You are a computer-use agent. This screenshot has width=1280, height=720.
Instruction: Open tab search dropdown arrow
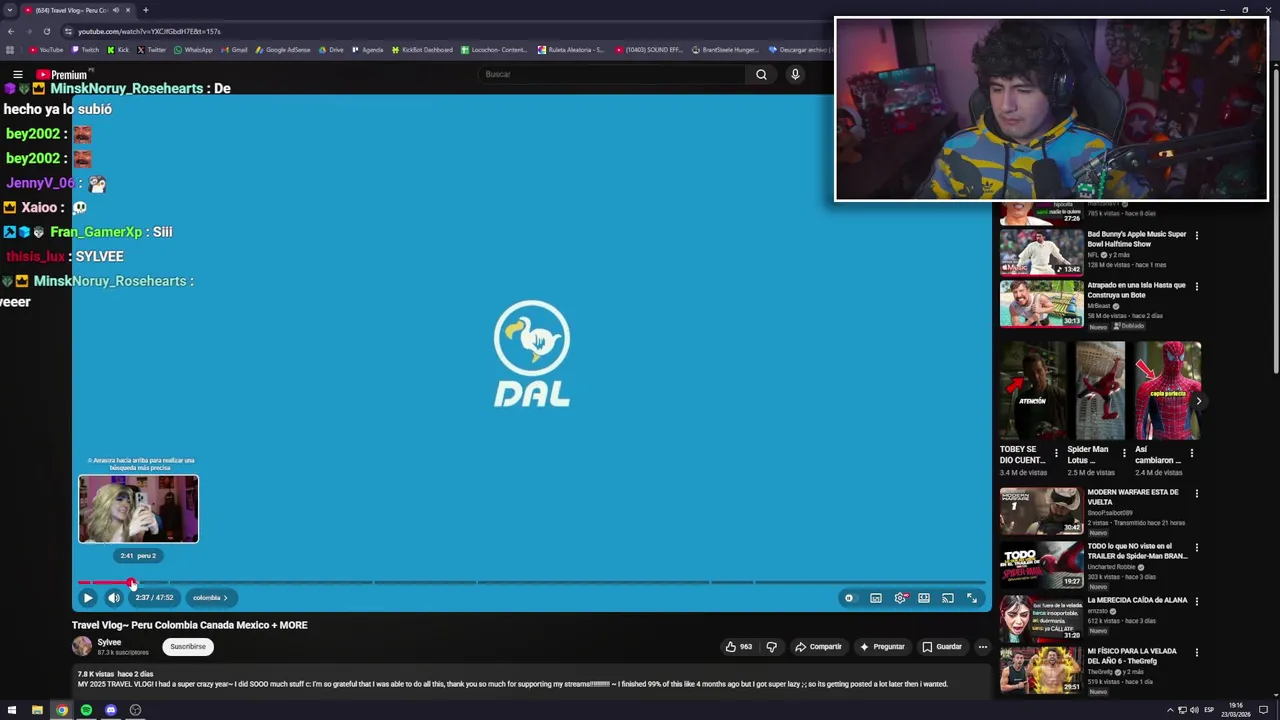[x=10, y=10]
